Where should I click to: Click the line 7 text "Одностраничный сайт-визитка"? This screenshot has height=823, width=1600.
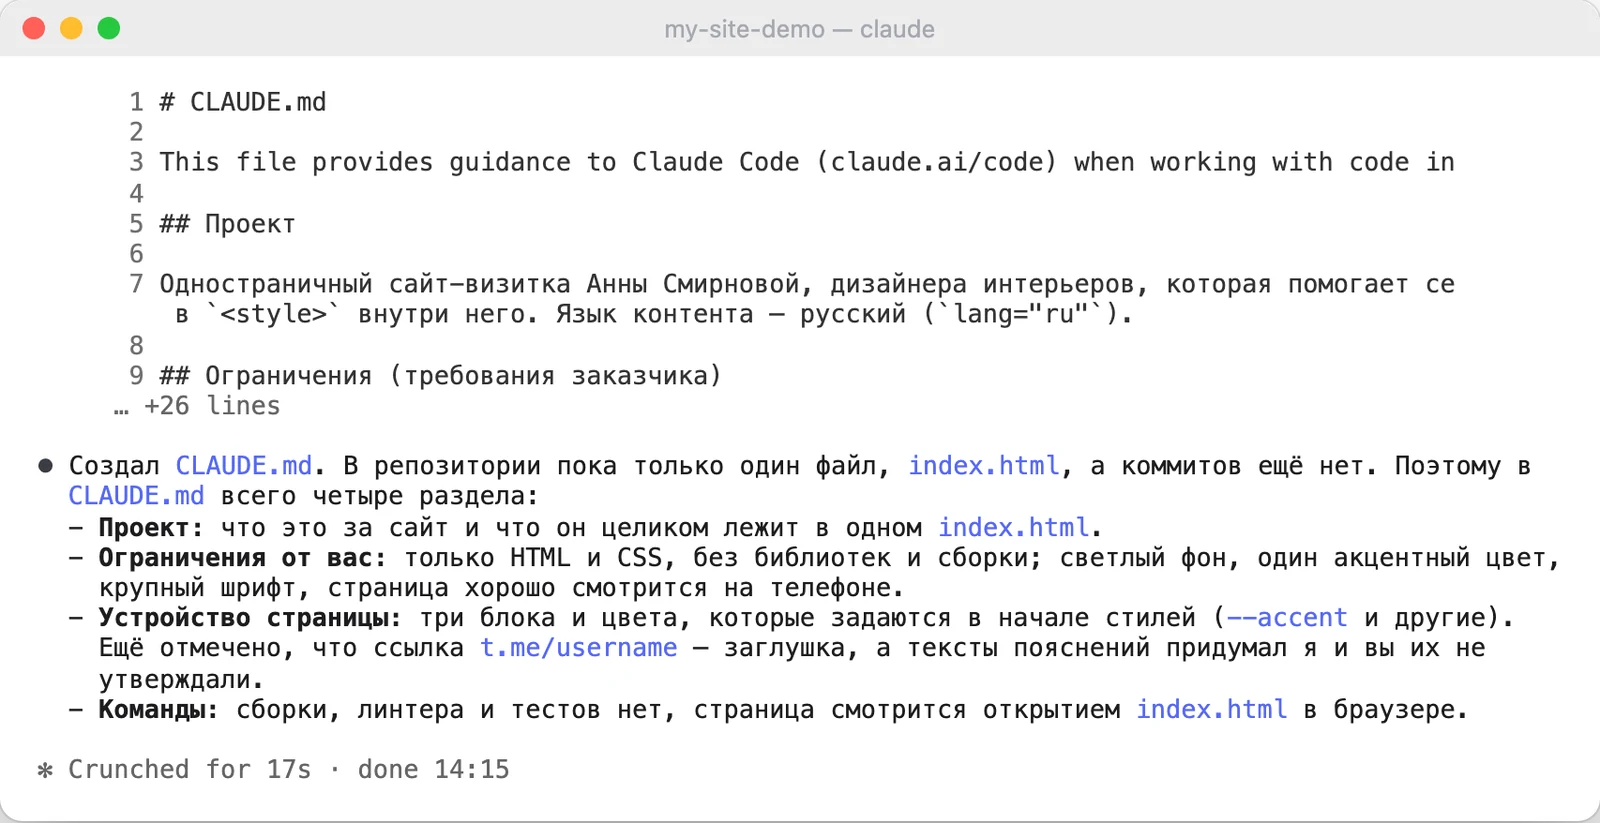365,284
